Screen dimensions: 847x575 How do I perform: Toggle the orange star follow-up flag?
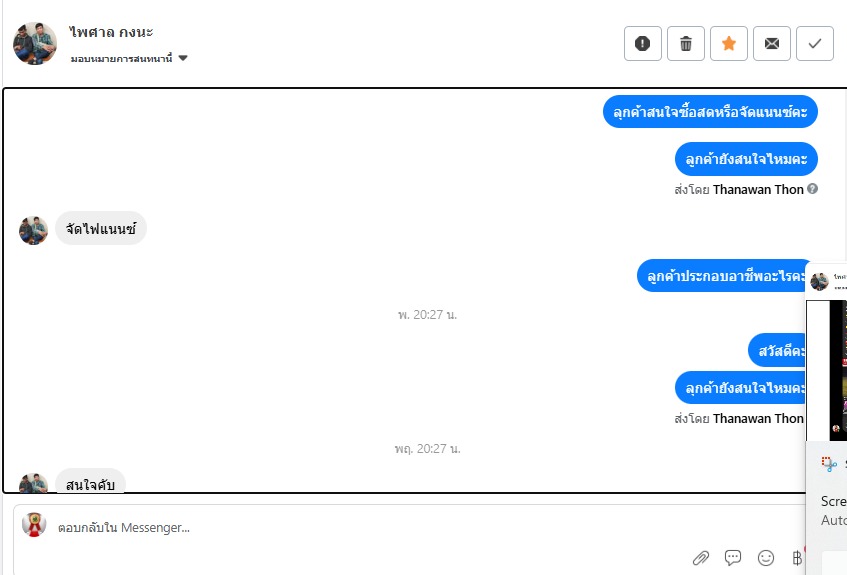pyautogui.click(x=729, y=43)
